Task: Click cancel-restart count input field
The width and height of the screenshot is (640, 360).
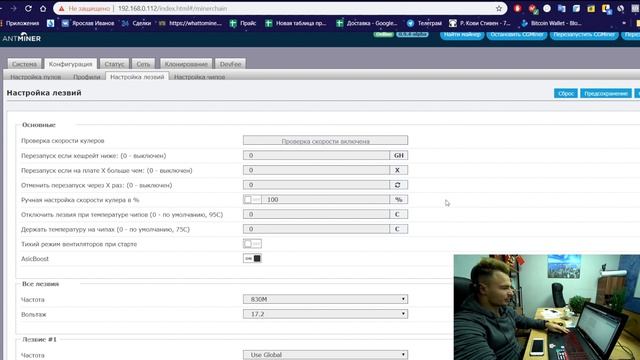Action: pyautogui.click(x=316, y=185)
